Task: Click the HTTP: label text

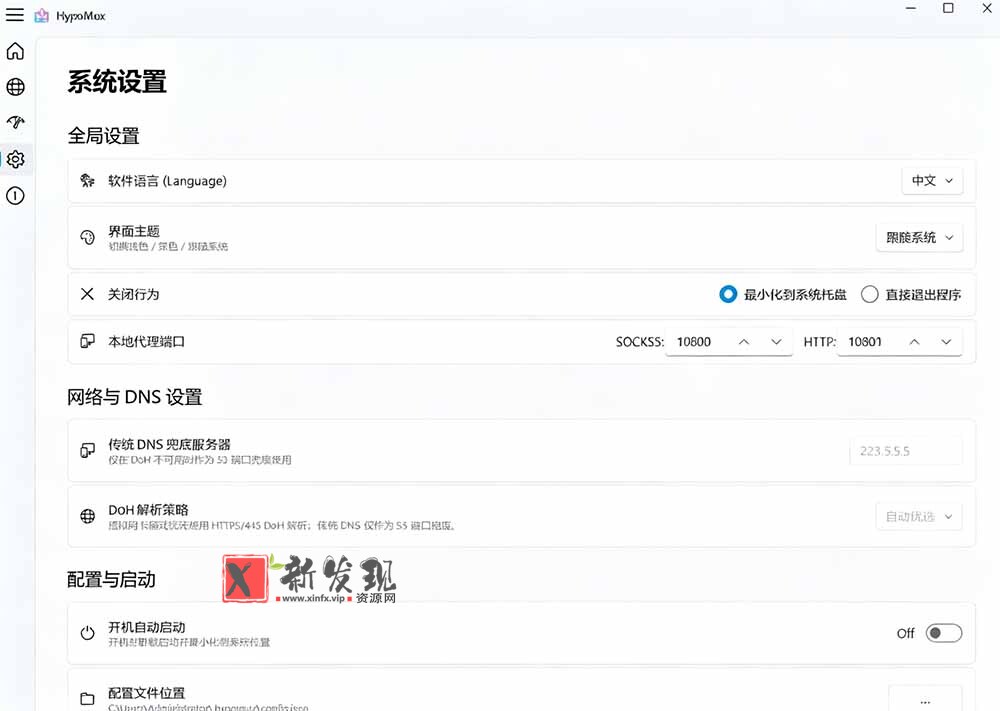Action: click(x=820, y=342)
